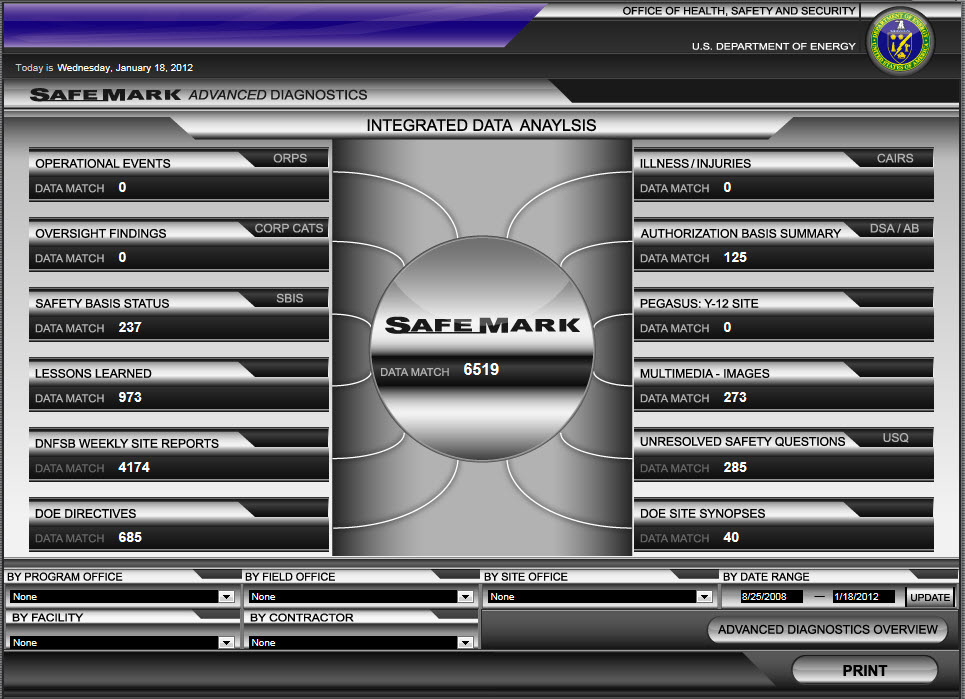This screenshot has height=699, width=965.
Task: Click the DSA / AB tab label
Action: coord(894,228)
